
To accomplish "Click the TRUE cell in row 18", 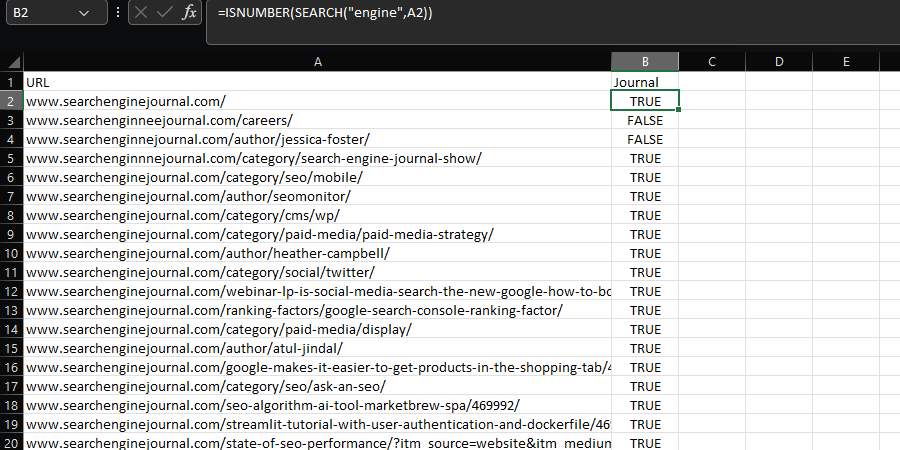I will (x=645, y=405).
